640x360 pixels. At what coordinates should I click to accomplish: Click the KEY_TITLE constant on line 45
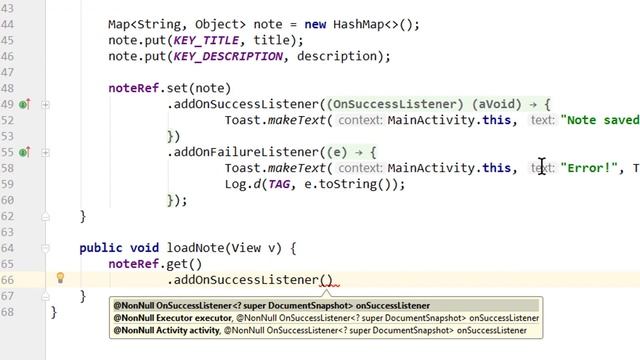tap(206, 40)
